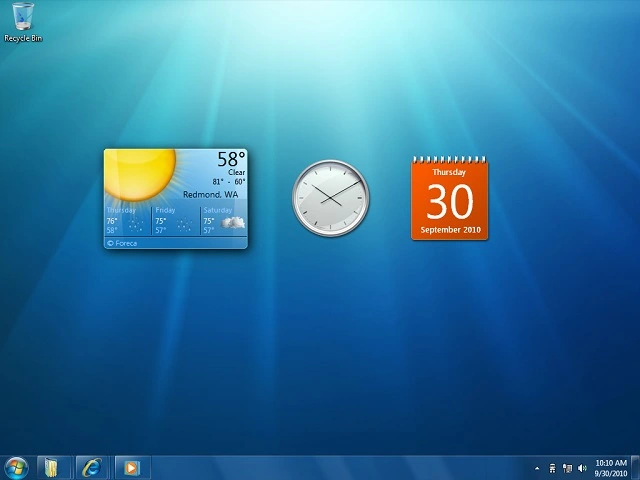Screen dimensions: 640x480
Task: Open the Recycle Bin desktop icon
Action: coord(23,20)
